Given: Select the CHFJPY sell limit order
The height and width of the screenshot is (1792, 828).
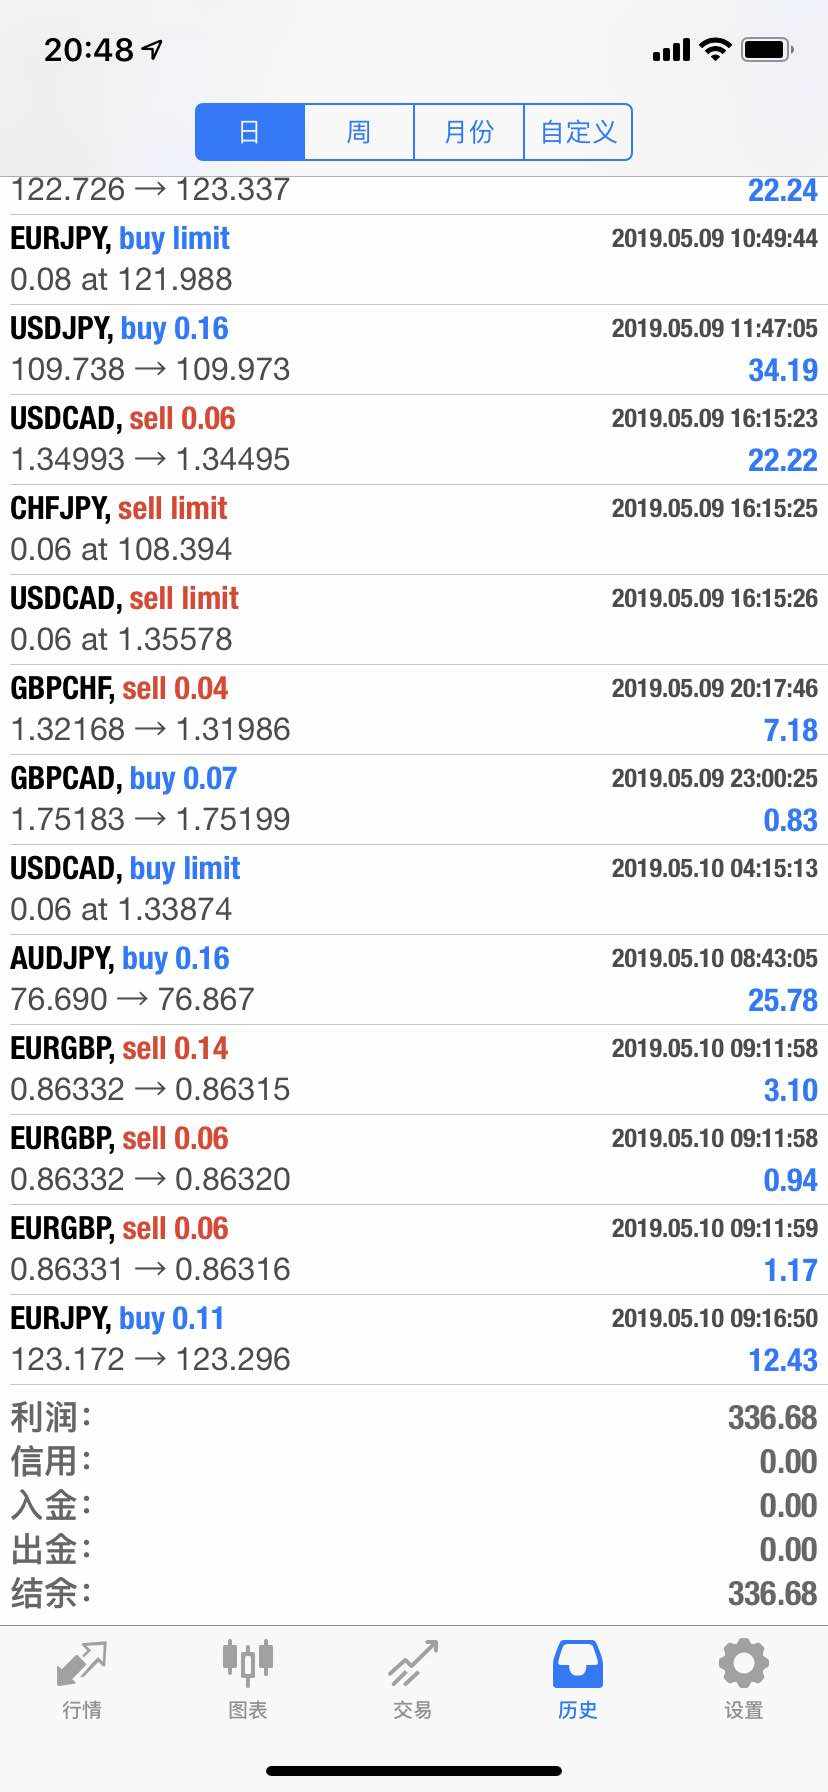Looking at the screenshot, I should tap(414, 529).
